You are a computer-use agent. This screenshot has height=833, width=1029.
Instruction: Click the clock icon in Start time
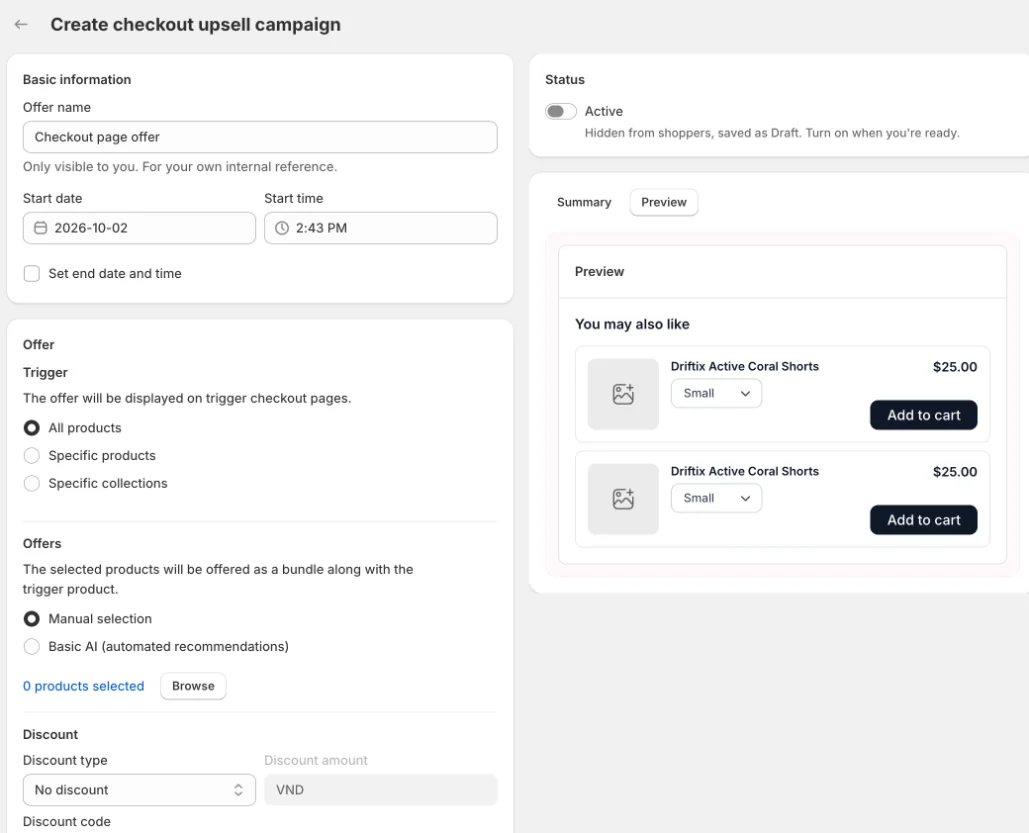click(x=282, y=228)
